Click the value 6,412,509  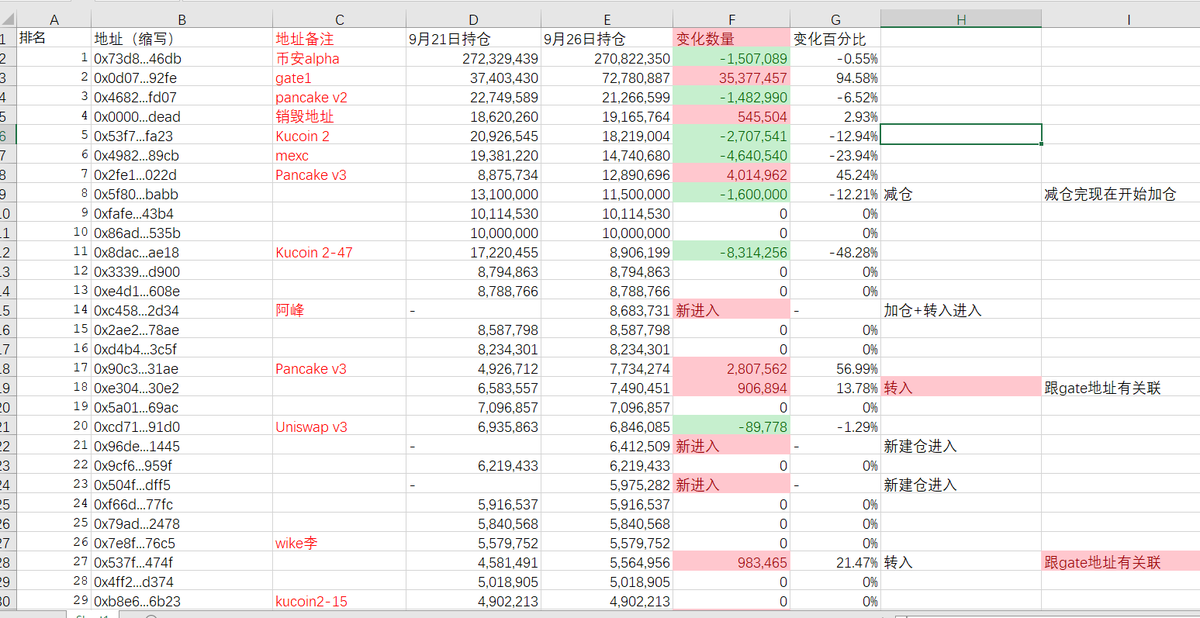coord(607,445)
